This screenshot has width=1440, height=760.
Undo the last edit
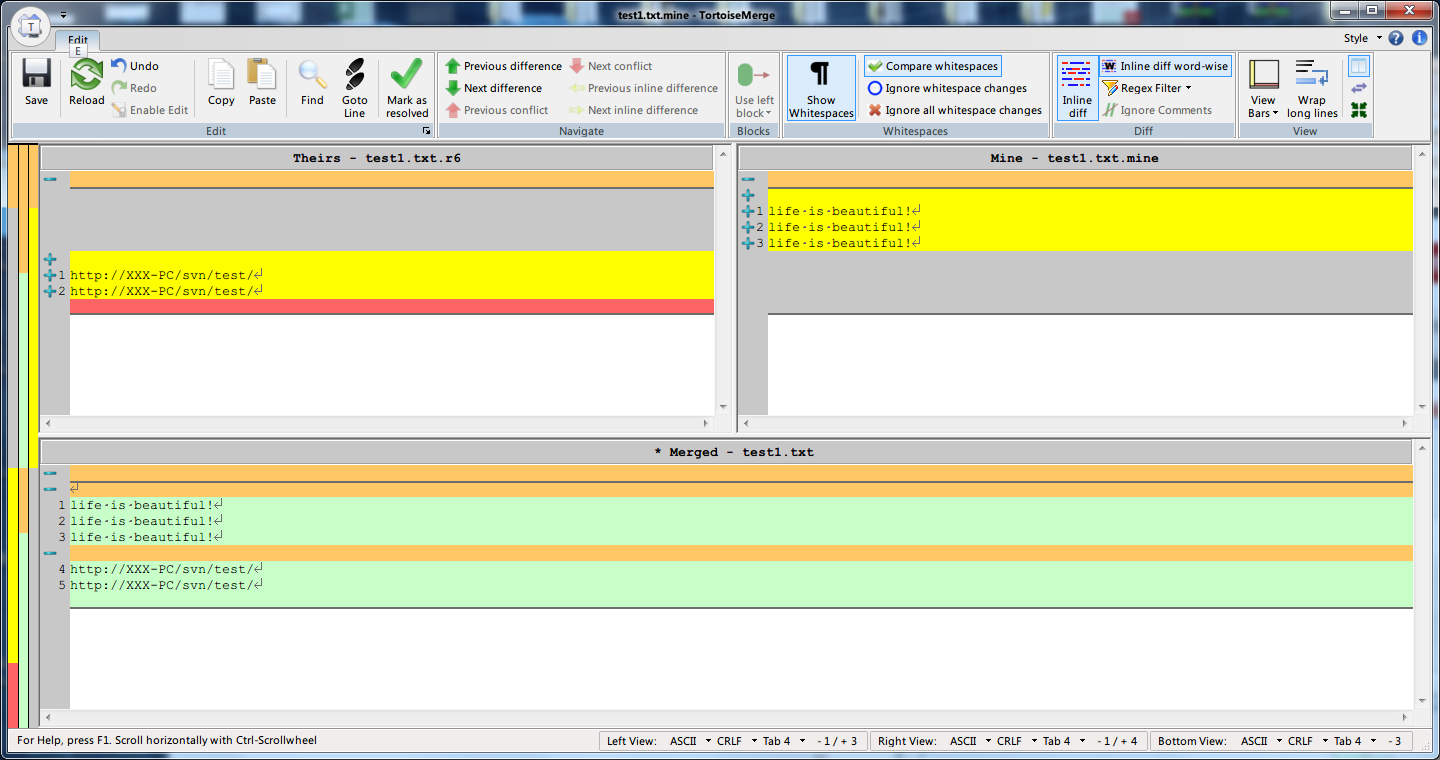(x=134, y=66)
